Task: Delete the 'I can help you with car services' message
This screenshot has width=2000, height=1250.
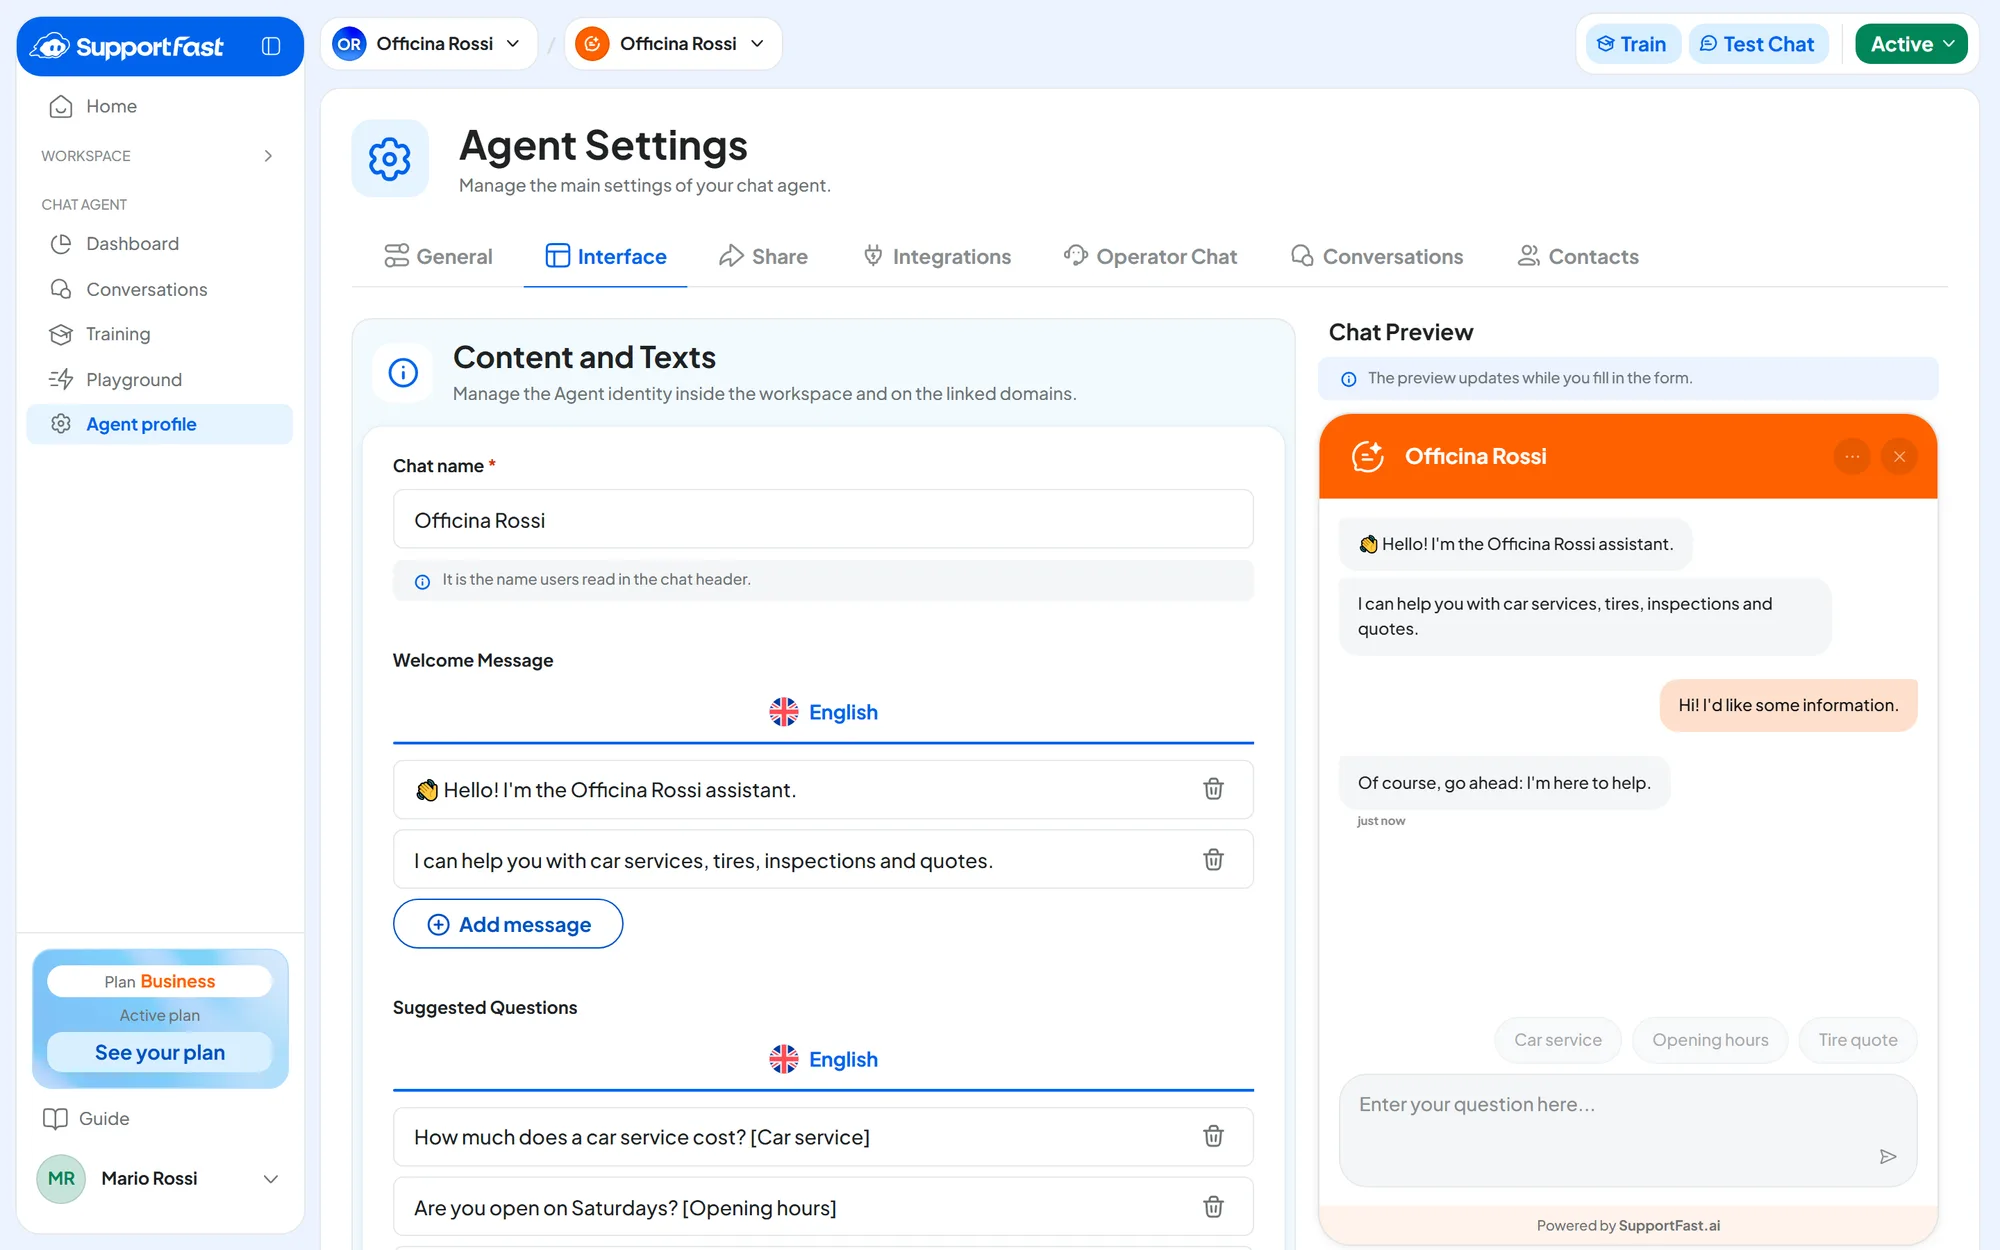Action: click(1213, 860)
